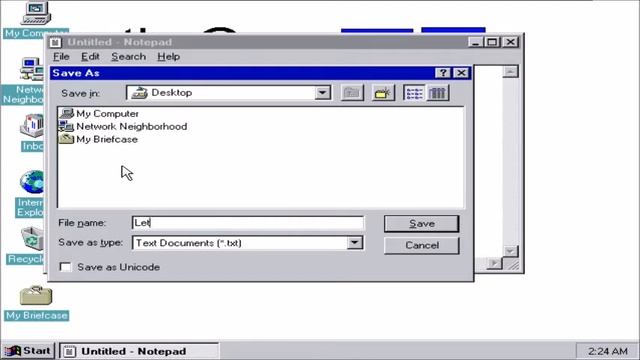Screen dimensions: 640x360
Task: Click the My Computer desktop icon
Action: pos(36,20)
